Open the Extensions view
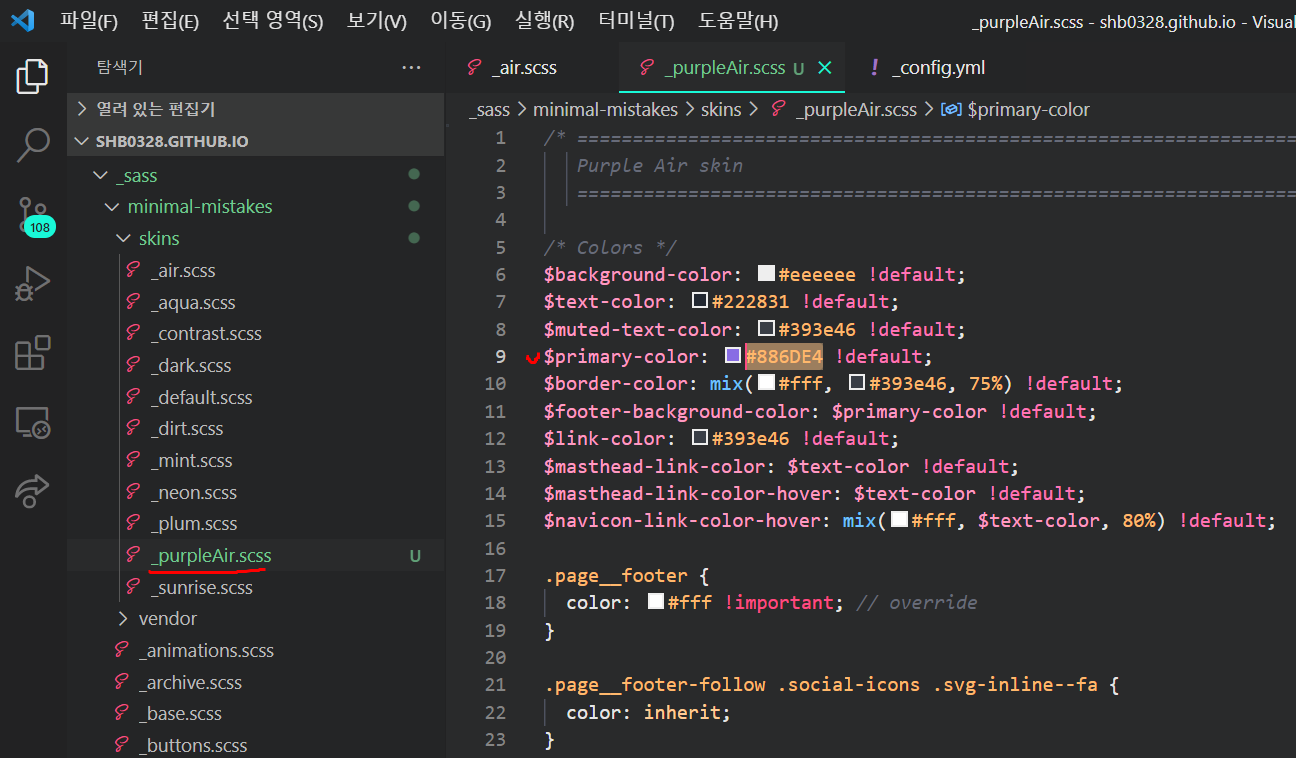Viewport: 1296px width, 758px height. (33, 353)
